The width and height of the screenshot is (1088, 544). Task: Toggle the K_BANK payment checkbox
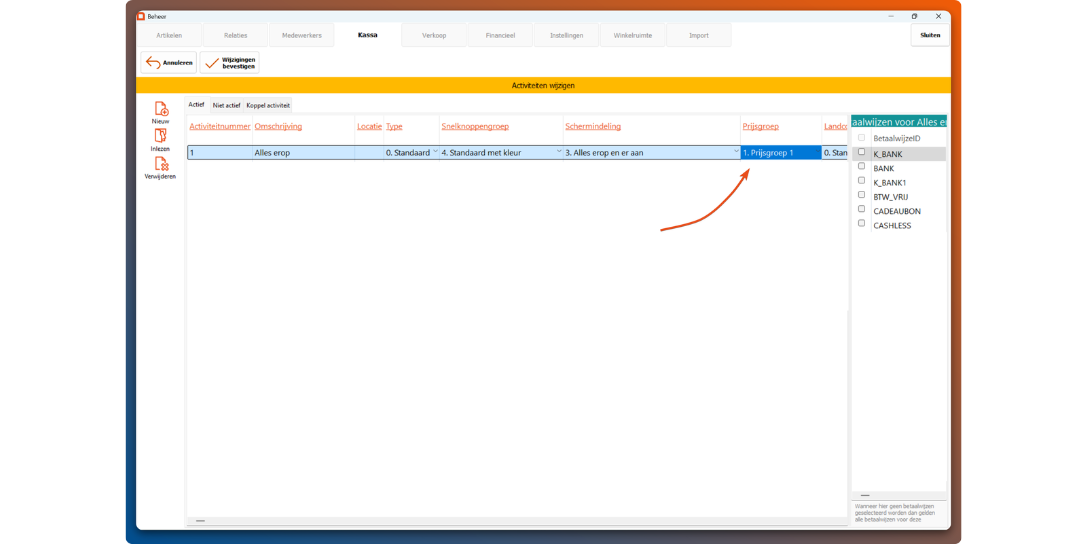[862, 153]
